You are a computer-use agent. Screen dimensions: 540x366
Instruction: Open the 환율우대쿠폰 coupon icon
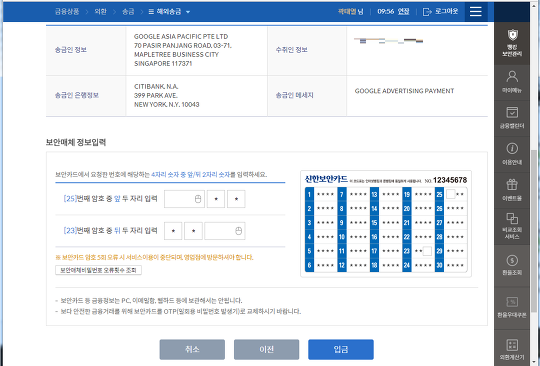(x=512, y=302)
